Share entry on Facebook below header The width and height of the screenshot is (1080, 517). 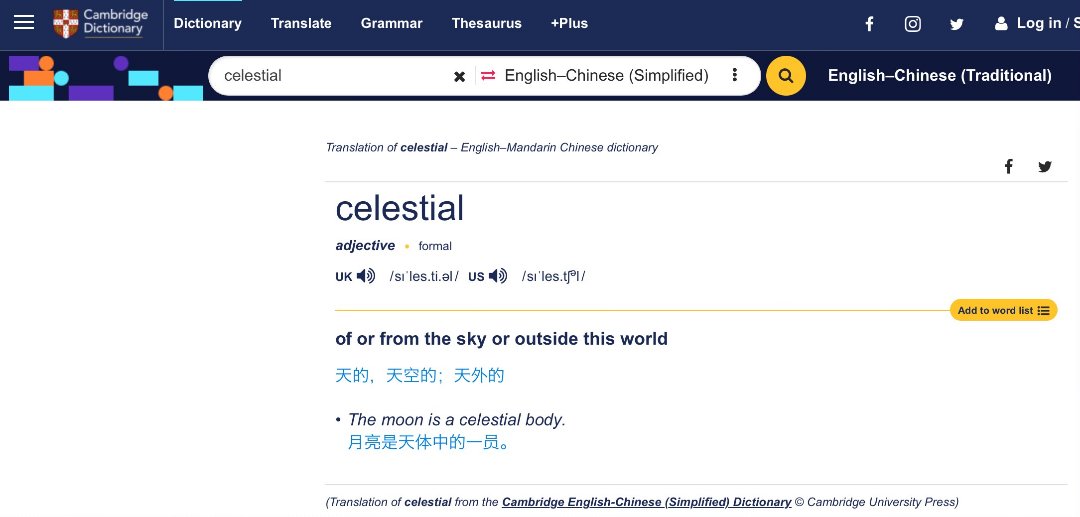[x=1008, y=166]
